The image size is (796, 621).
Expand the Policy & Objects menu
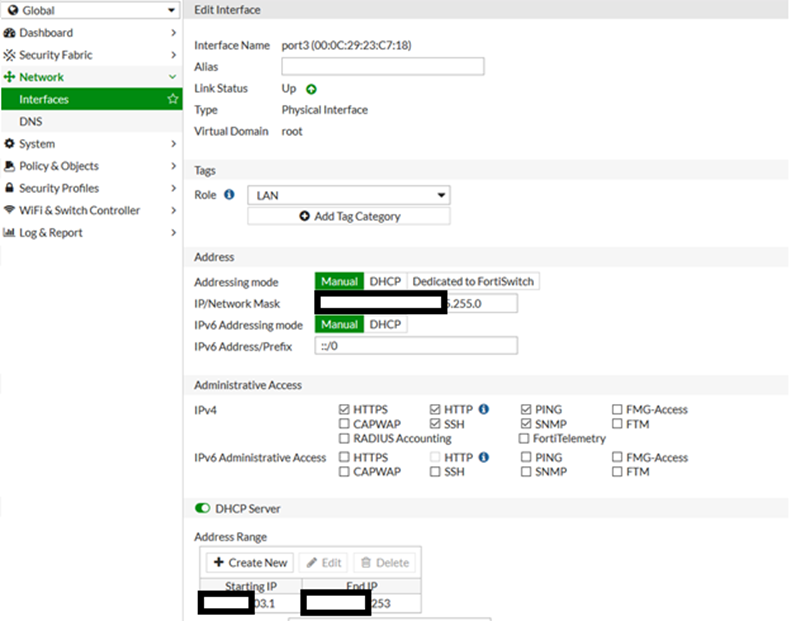88,166
